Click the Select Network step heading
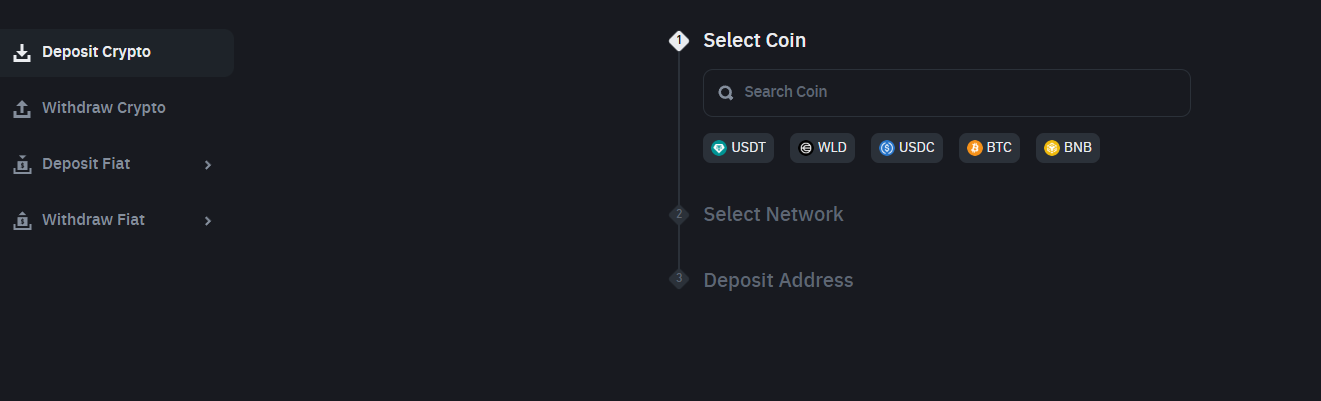This screenshot has width=1321, height=401. click(x=773, y=214)
